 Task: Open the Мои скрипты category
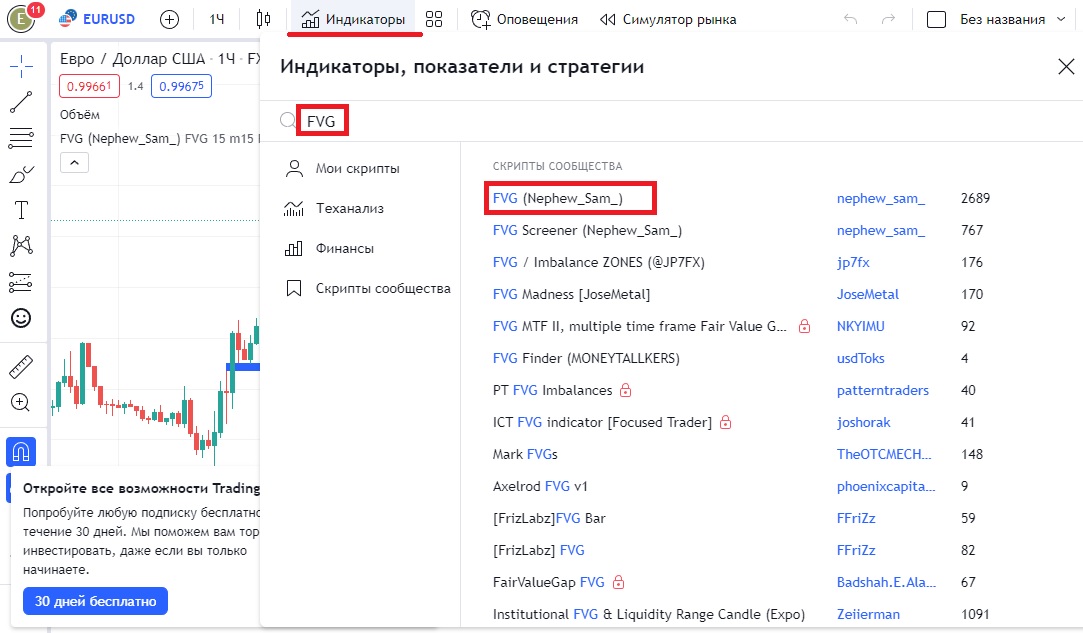point(358,169)
